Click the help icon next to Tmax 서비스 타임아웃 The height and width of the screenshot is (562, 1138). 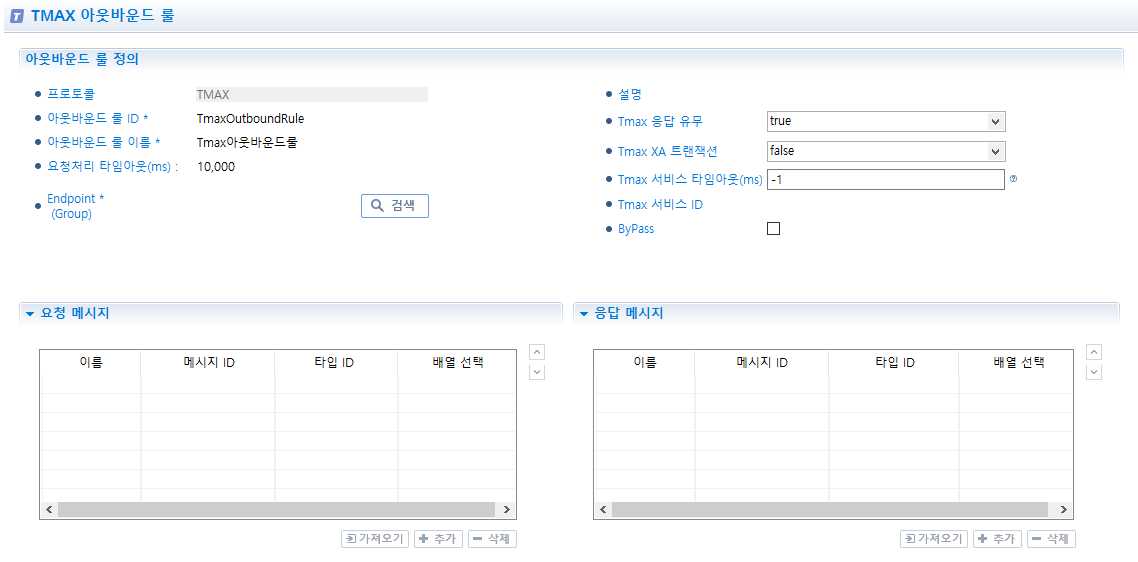1013,179
